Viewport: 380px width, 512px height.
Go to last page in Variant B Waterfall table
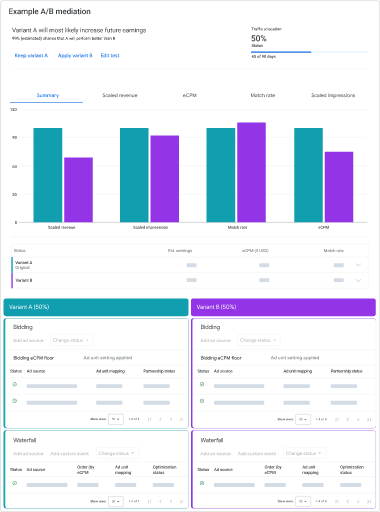(369, 501)
